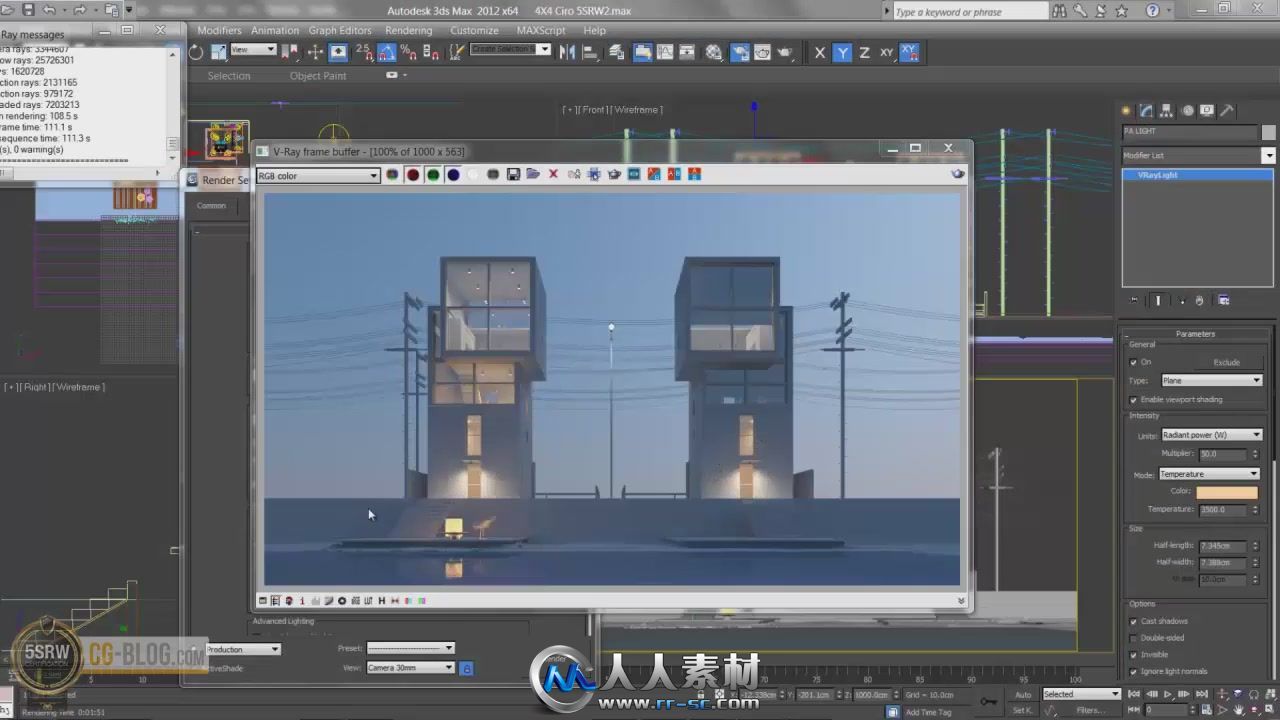Save image from V-Ray frame buffer
The height and width of the screenshot is (720, 1280).
pos(513,175)
